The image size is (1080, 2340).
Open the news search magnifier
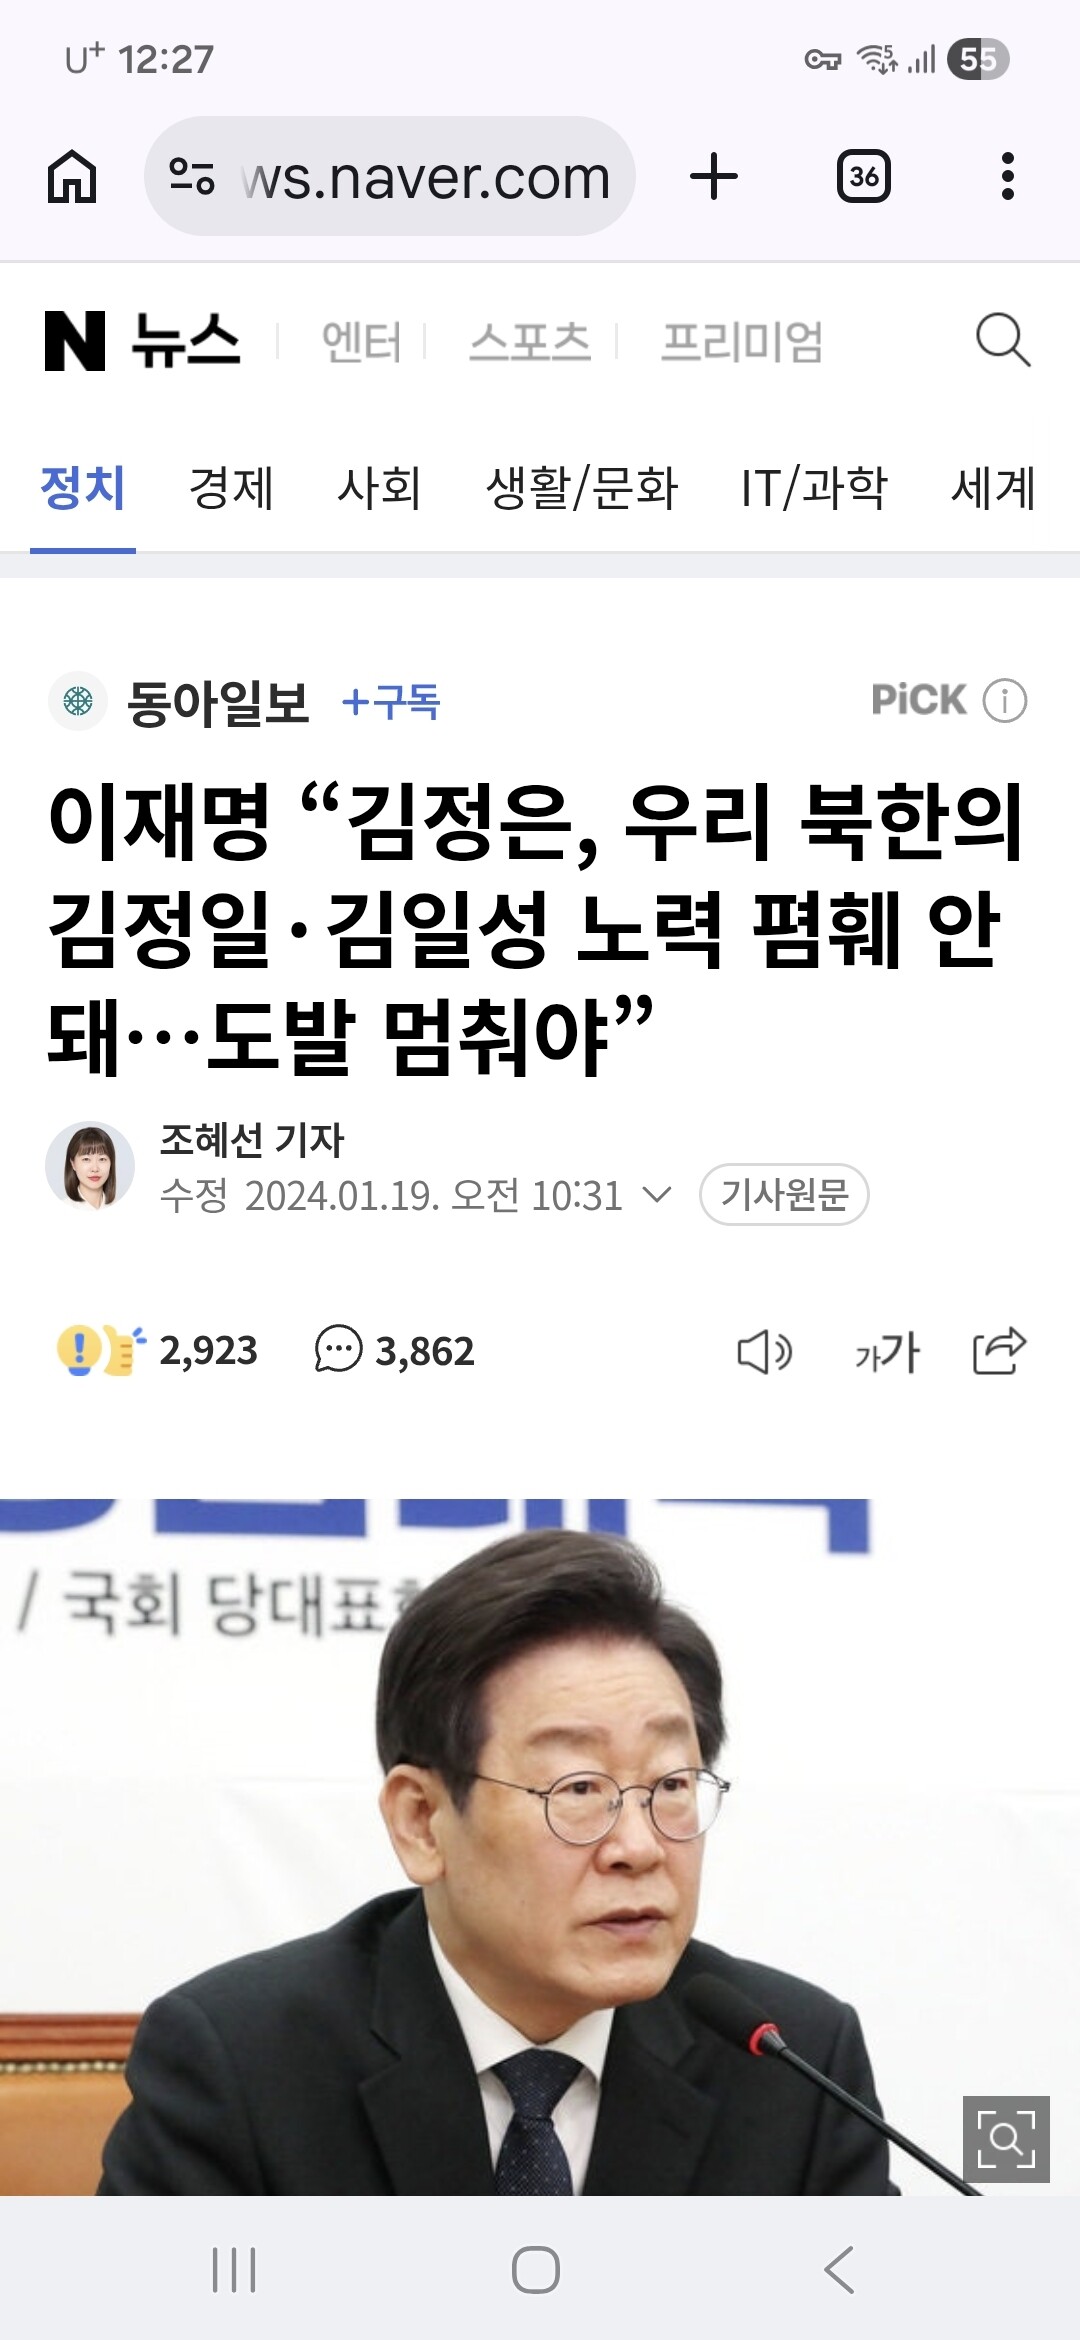(x=1003, y=341)
